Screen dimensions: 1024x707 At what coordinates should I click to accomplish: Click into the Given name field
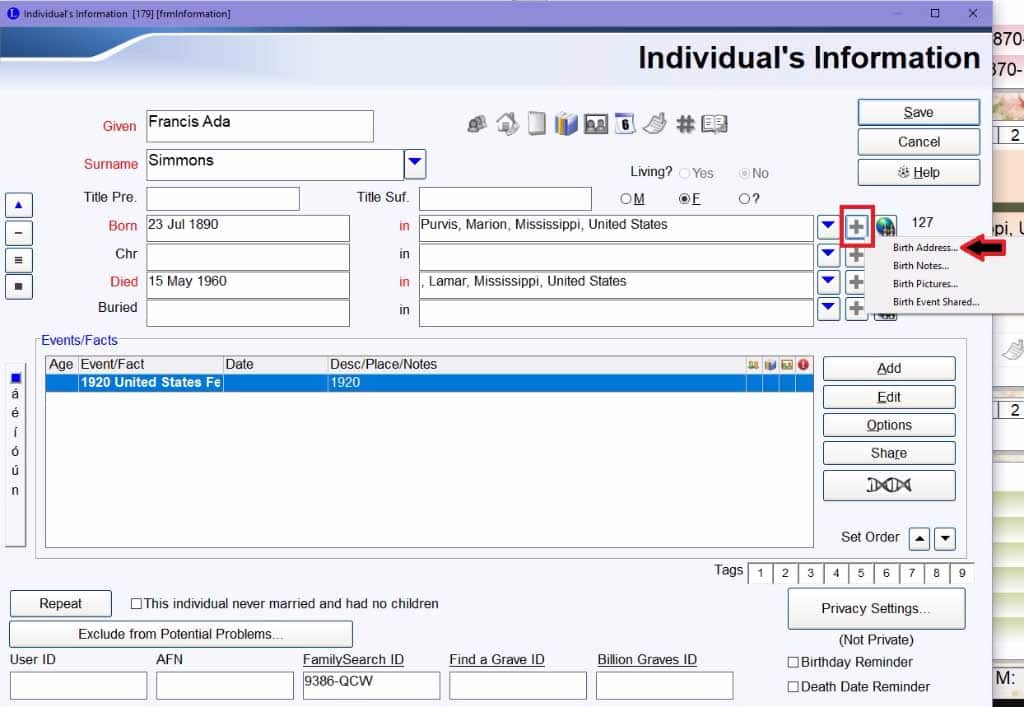pyautogui.click(x=260, y=126)
